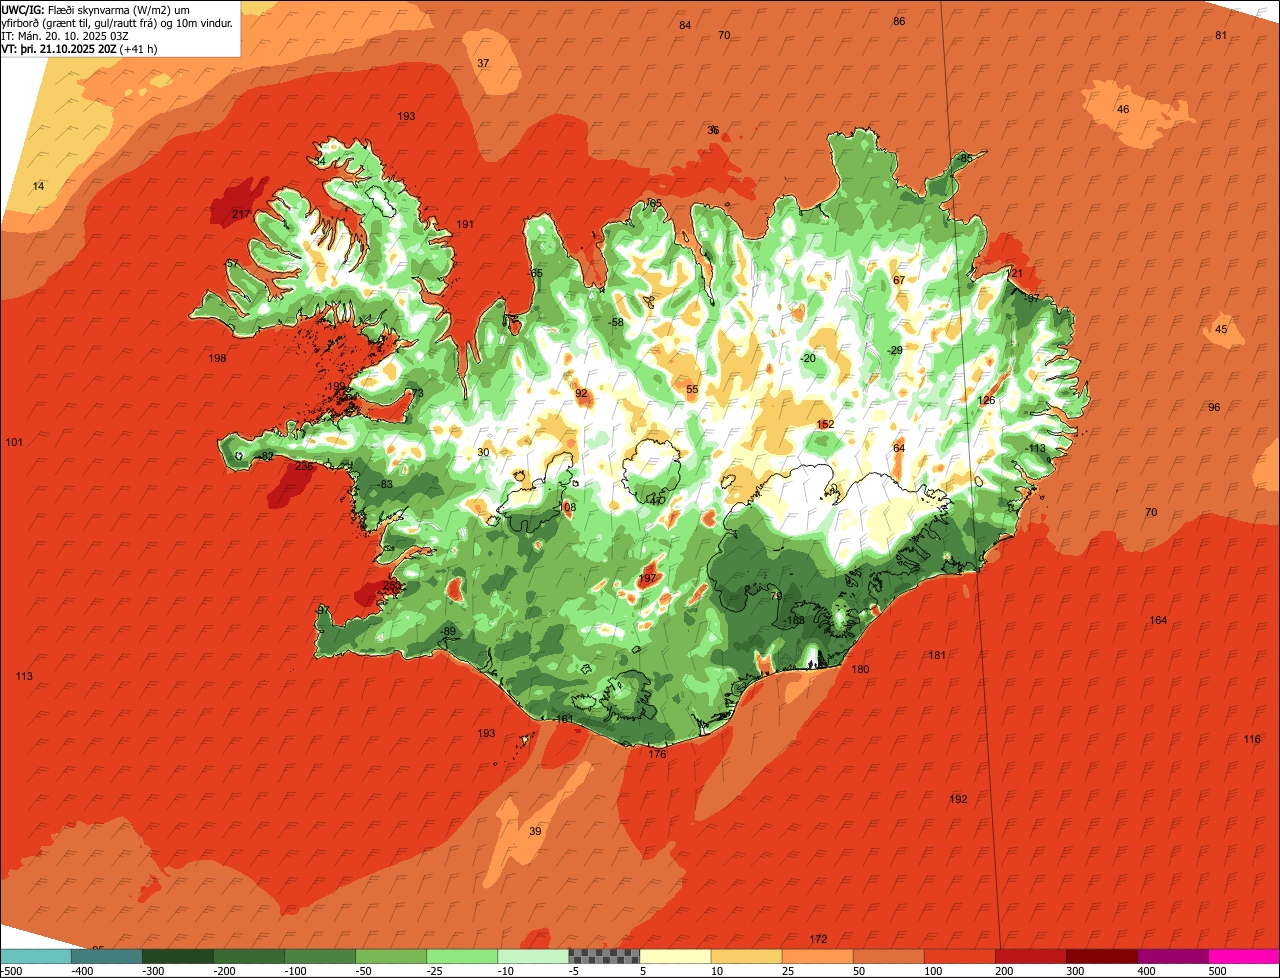Click the value 198 in the western ocean
The height and width of the screenshot is (978, 1280).
(x=218, y=358)
